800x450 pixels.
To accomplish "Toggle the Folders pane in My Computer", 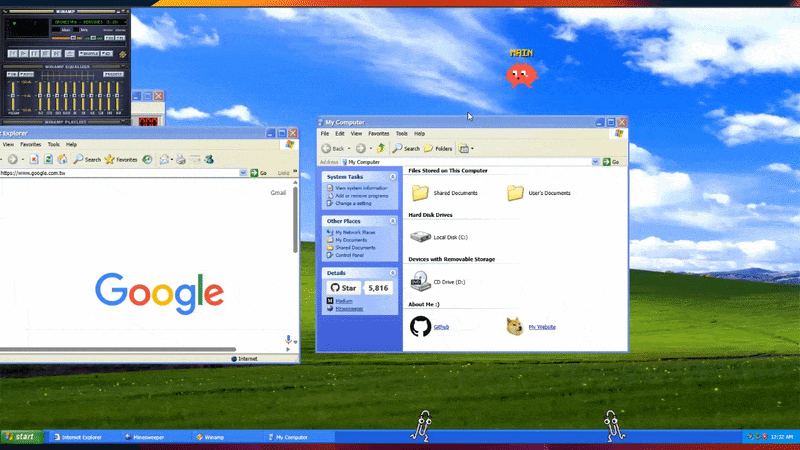I will tap(438, 148).
